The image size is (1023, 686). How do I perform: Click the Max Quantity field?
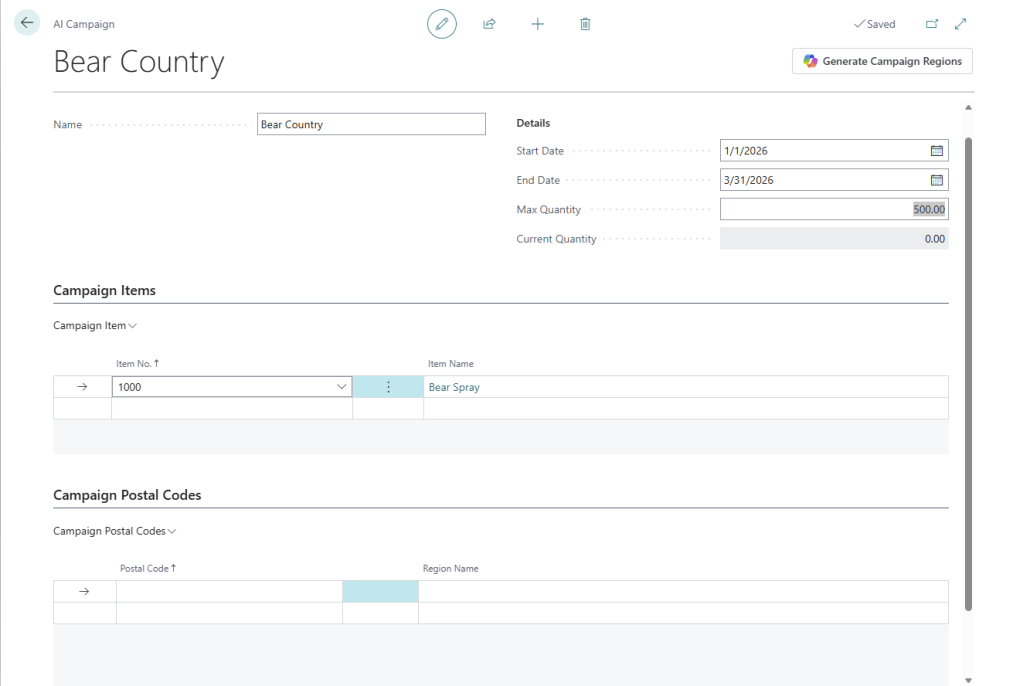pyautogui.click(x=833, y=210)
